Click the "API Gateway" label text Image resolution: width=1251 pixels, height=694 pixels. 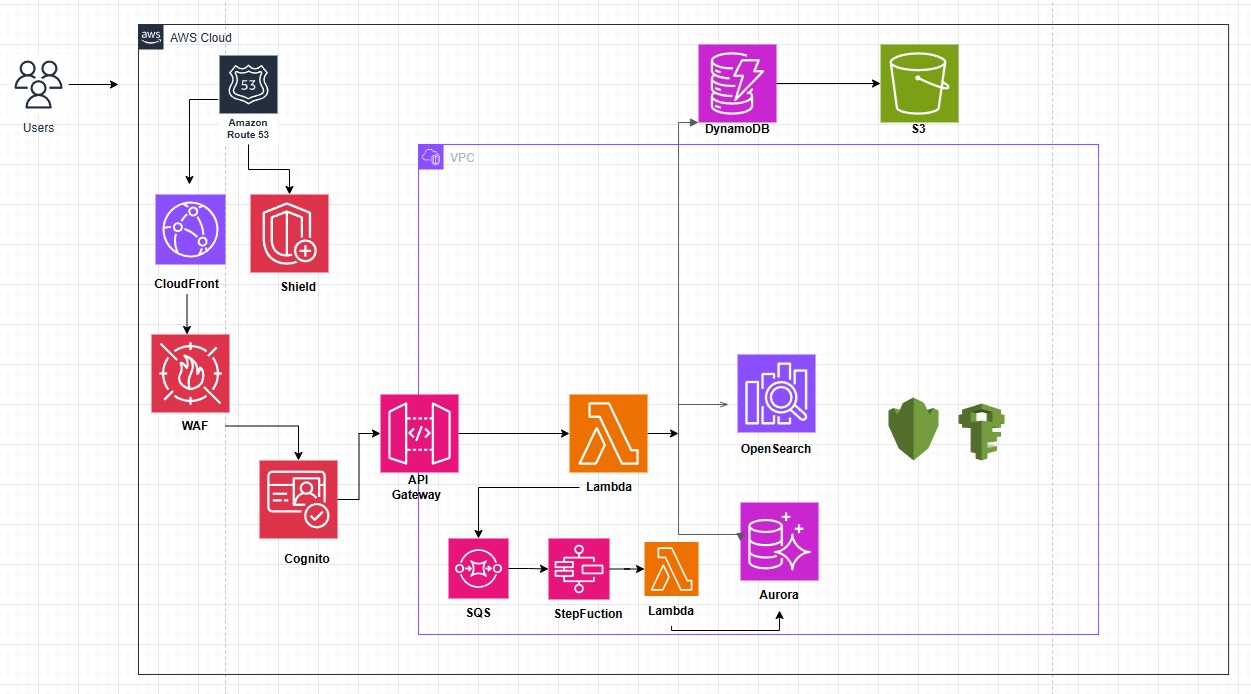(417, 488)
